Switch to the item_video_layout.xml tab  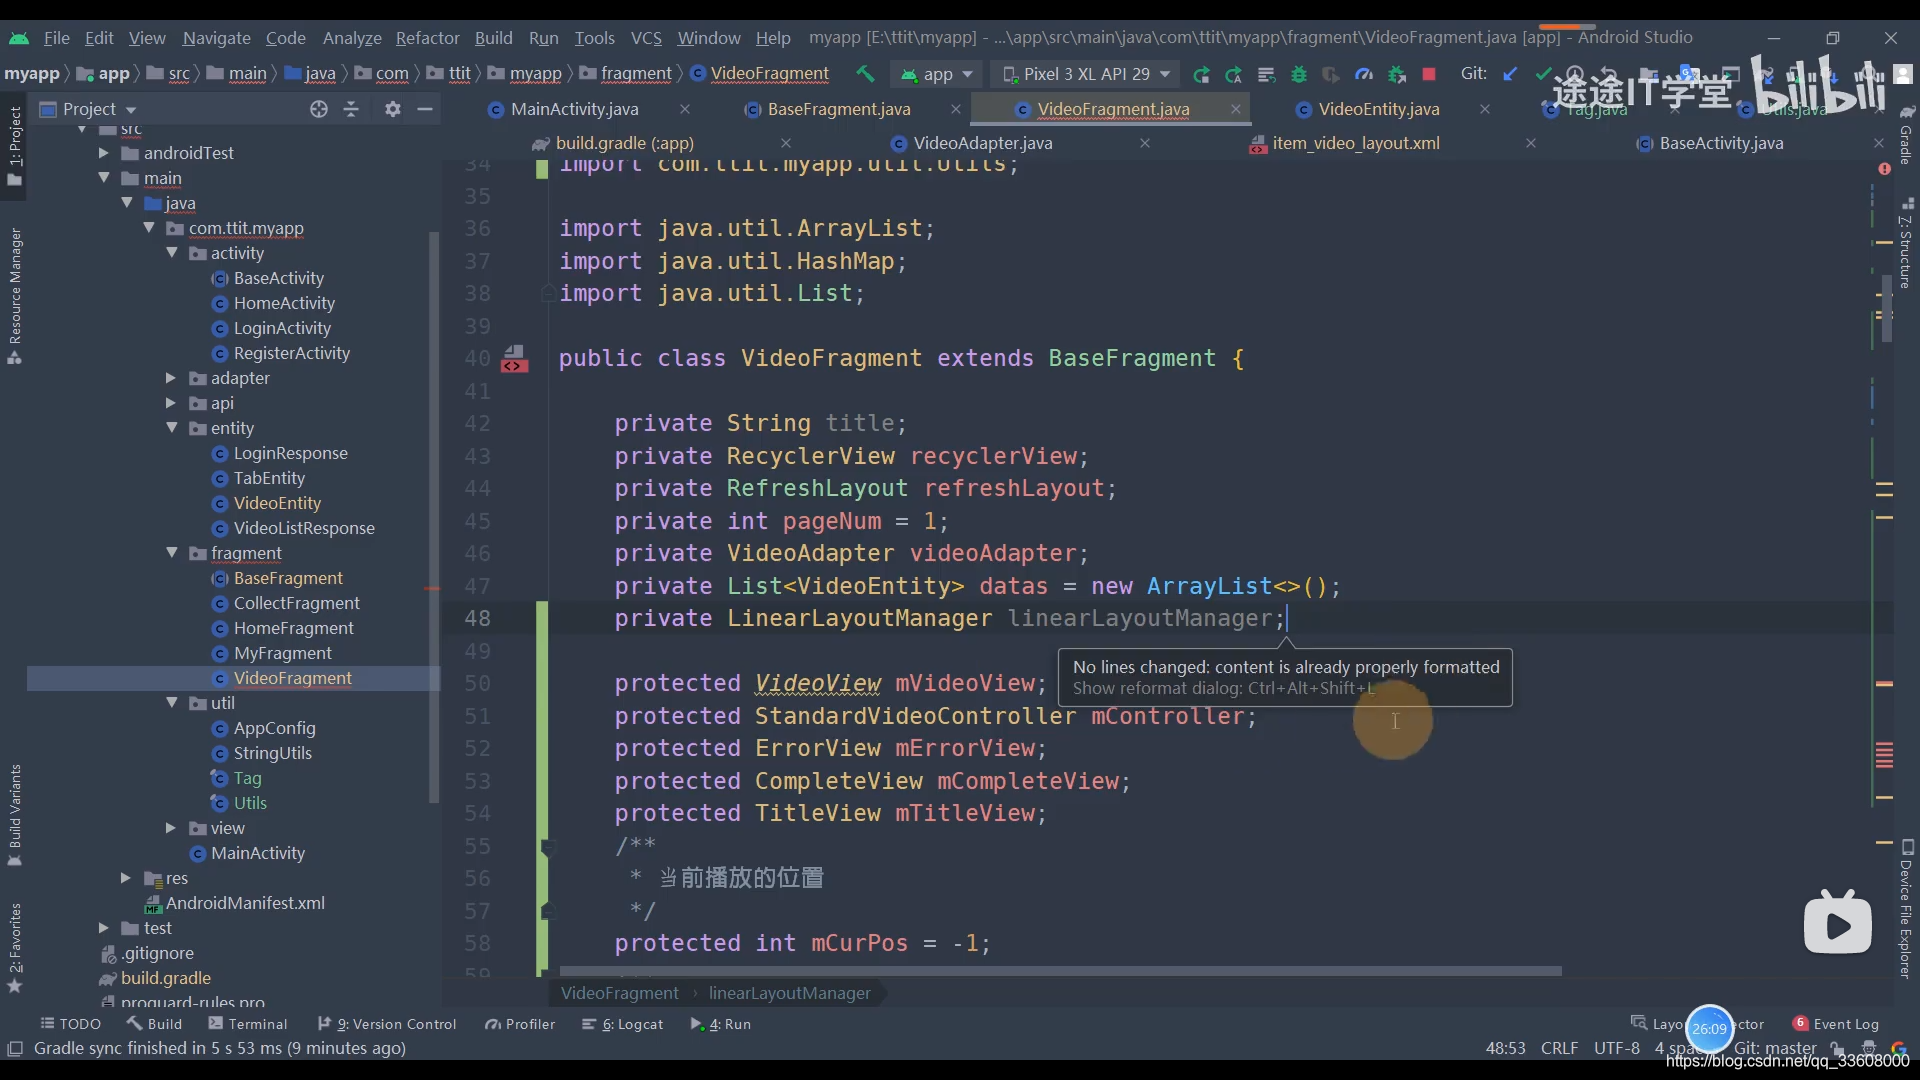(1356, 143)
